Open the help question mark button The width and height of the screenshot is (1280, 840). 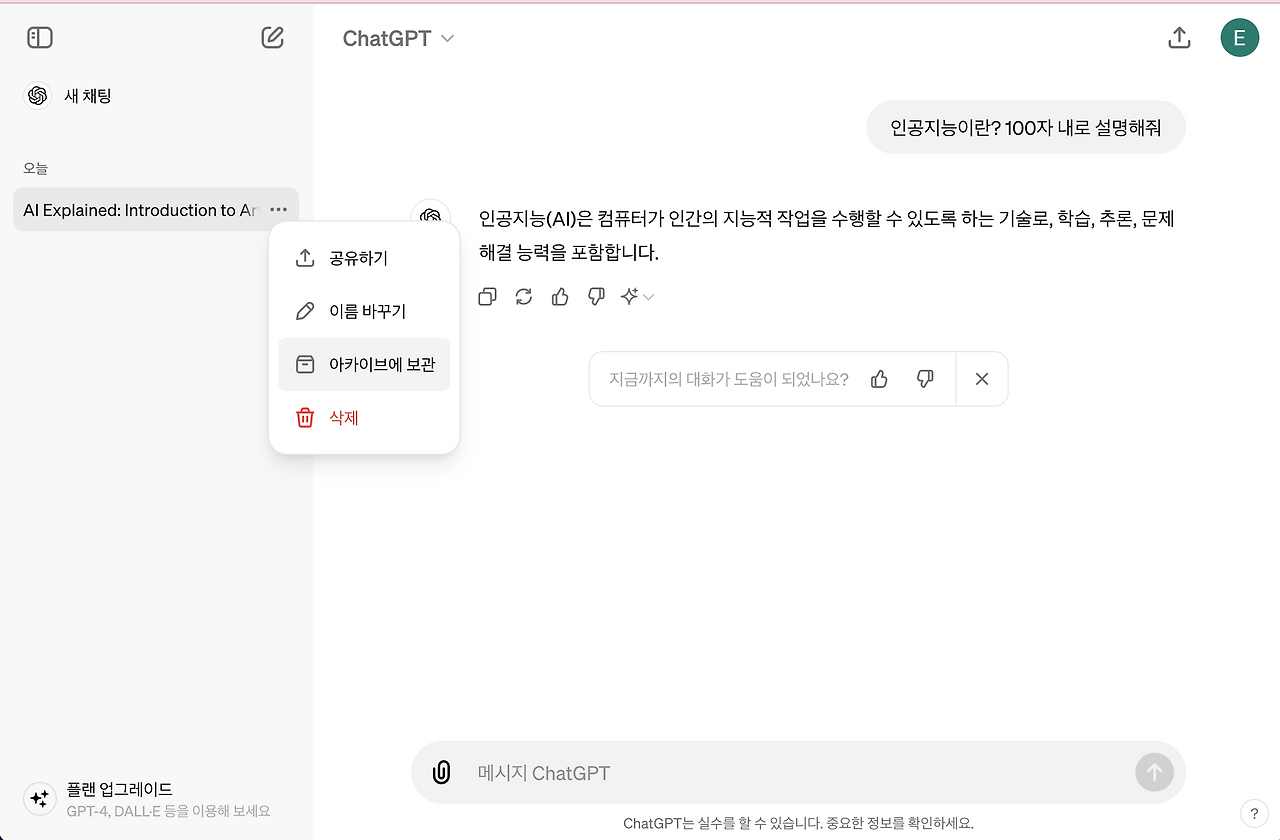pyautogui.click(x=1254, y=813)
